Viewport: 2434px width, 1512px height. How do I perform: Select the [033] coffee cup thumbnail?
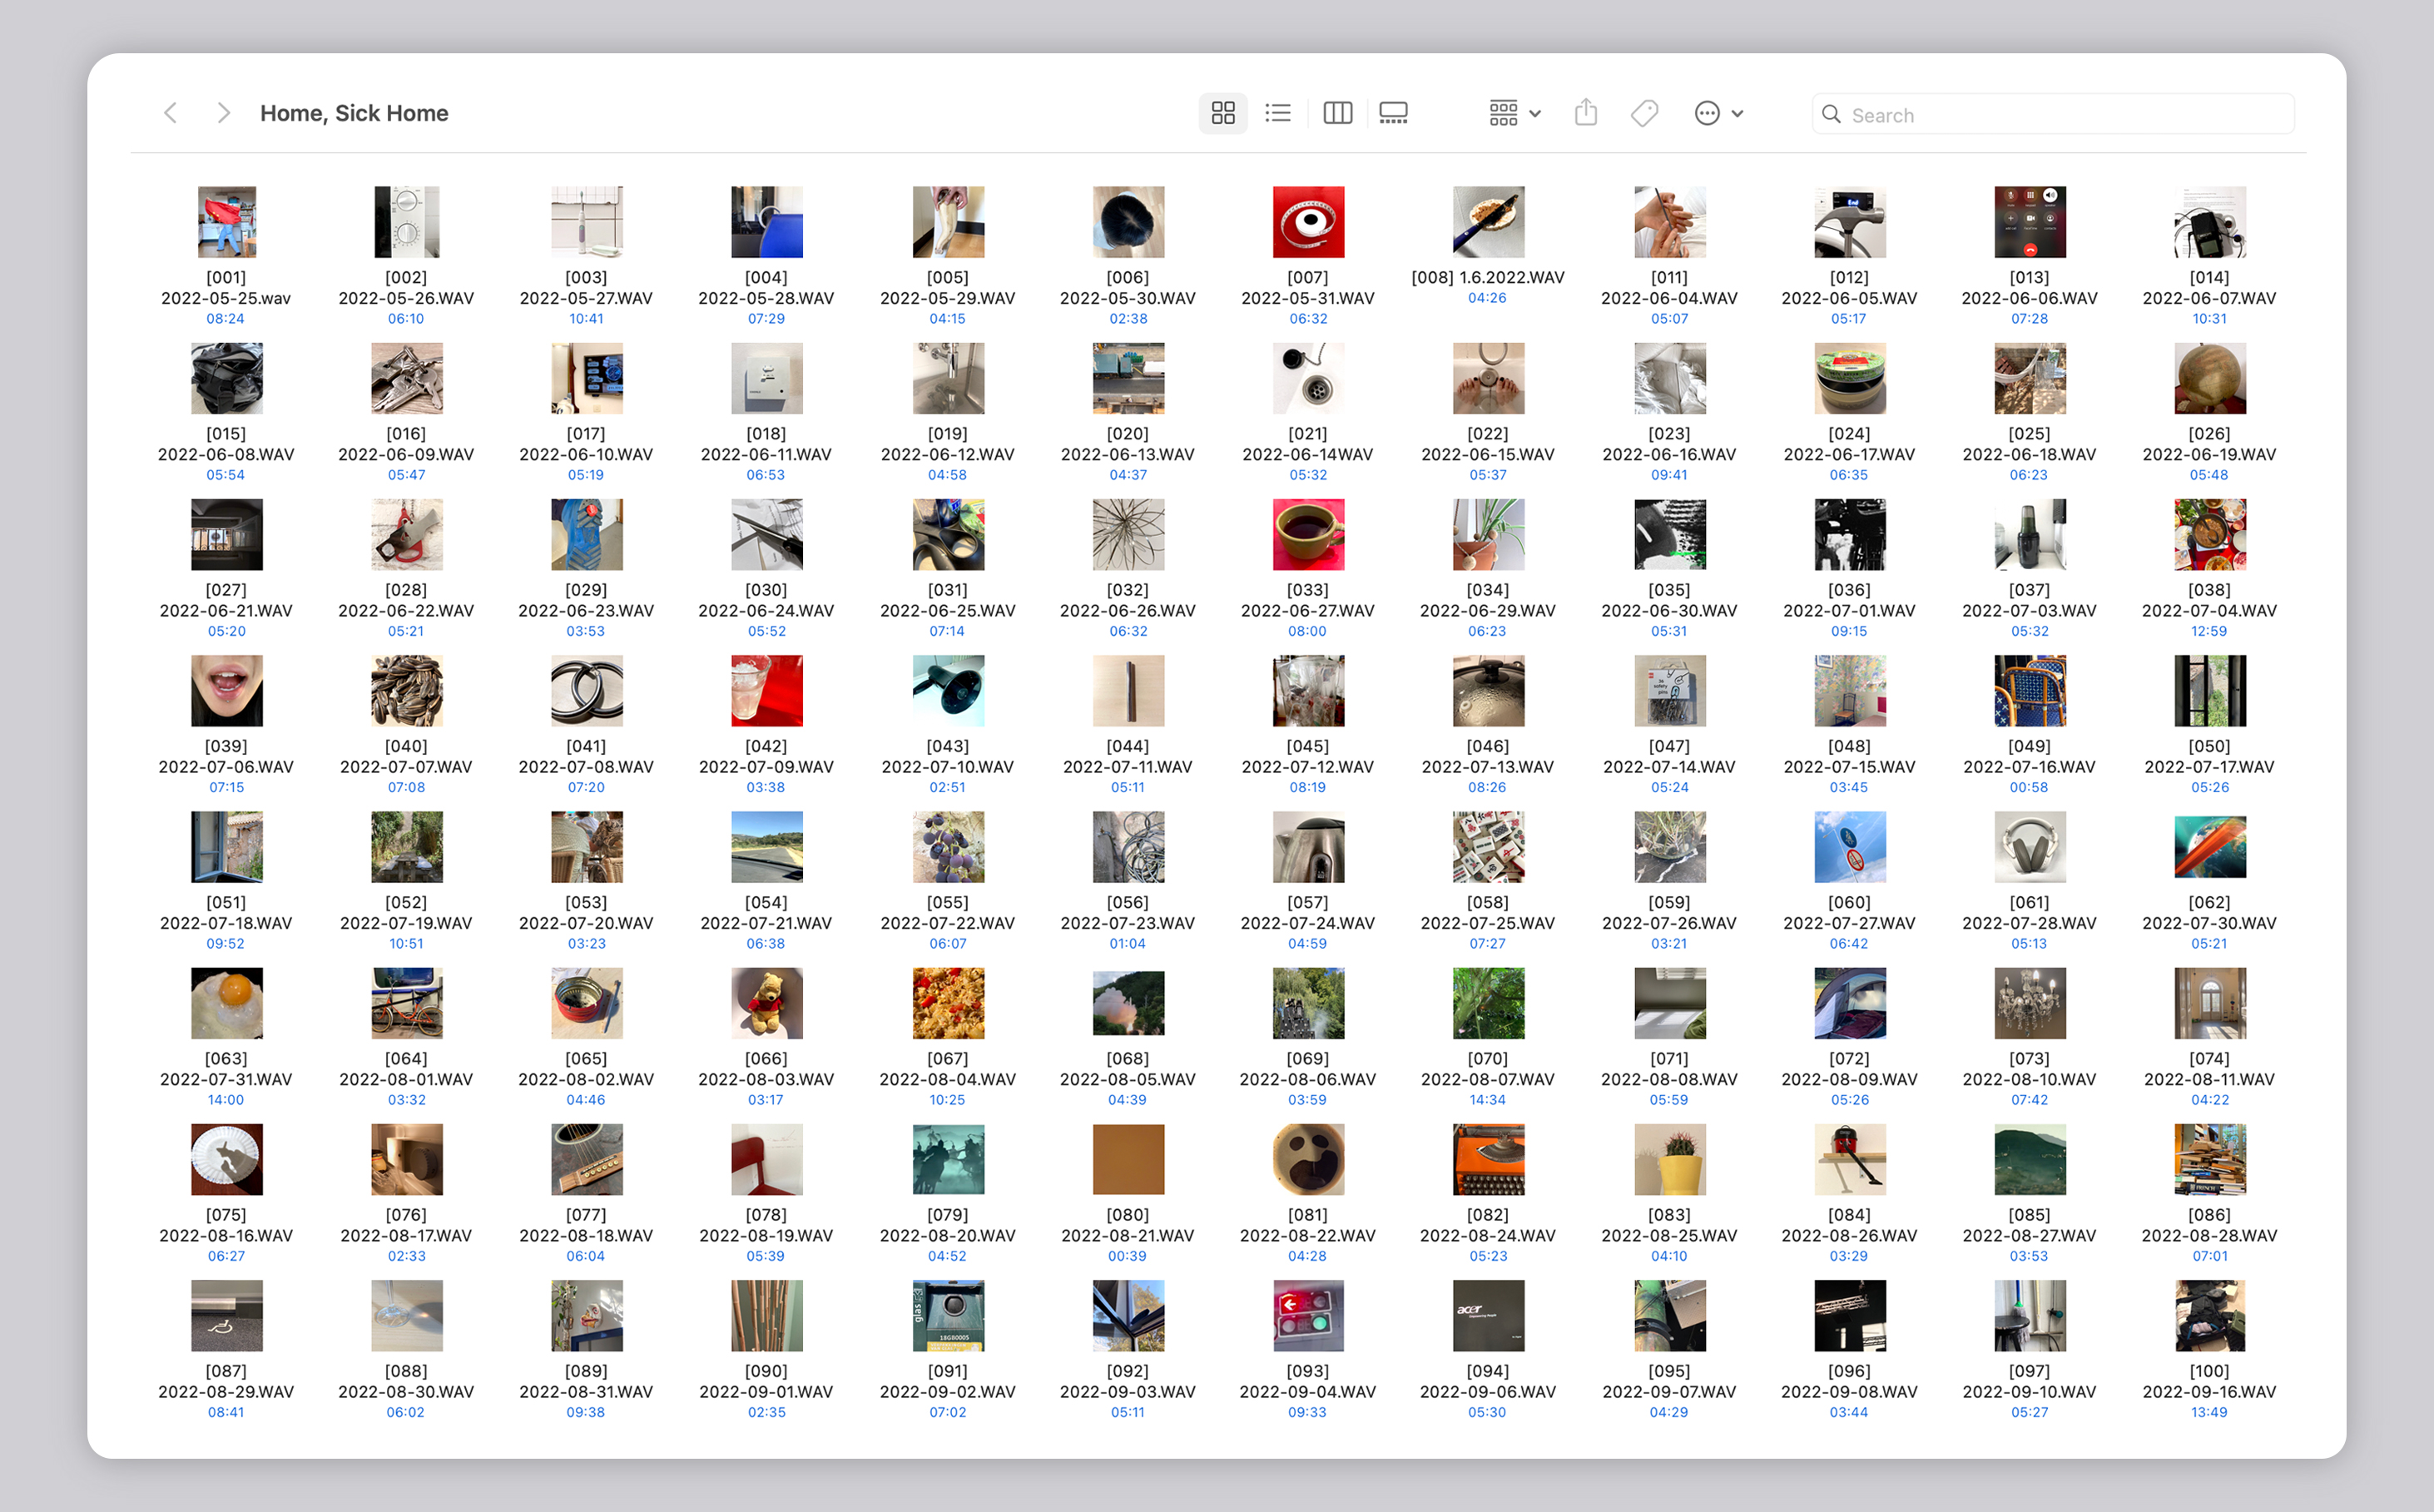[x=1308, y=534]
